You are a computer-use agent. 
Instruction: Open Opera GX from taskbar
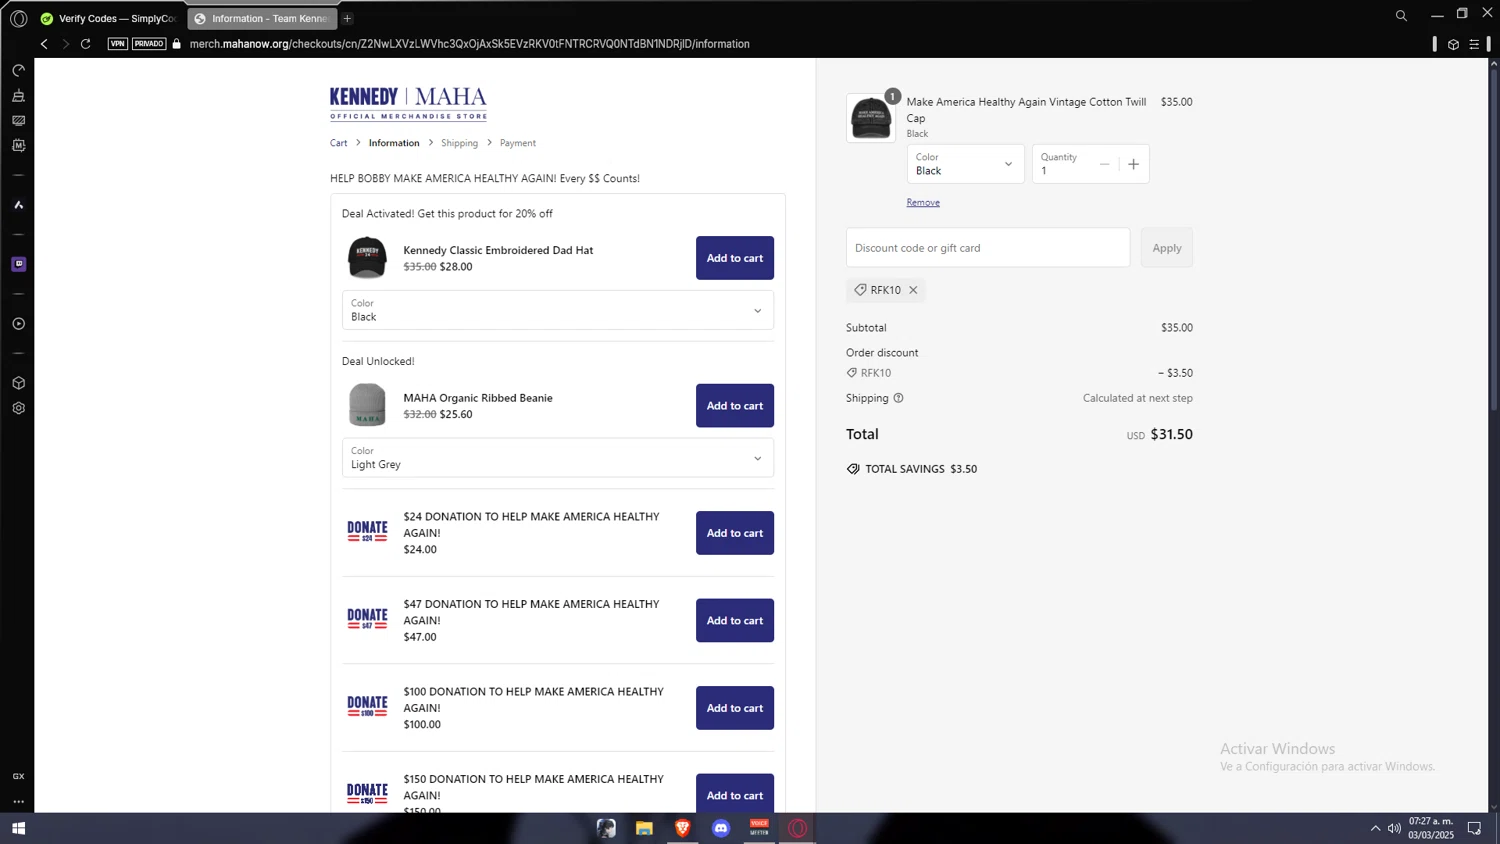[797, 828]
